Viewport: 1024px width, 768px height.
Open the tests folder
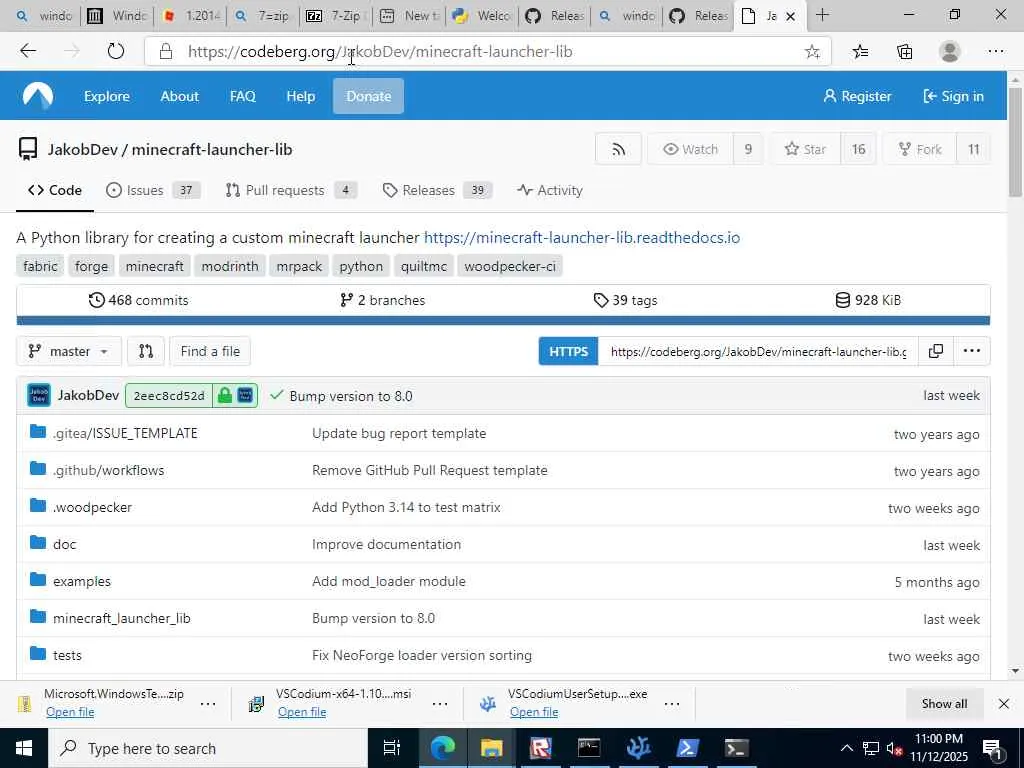[x=67, y=655]
